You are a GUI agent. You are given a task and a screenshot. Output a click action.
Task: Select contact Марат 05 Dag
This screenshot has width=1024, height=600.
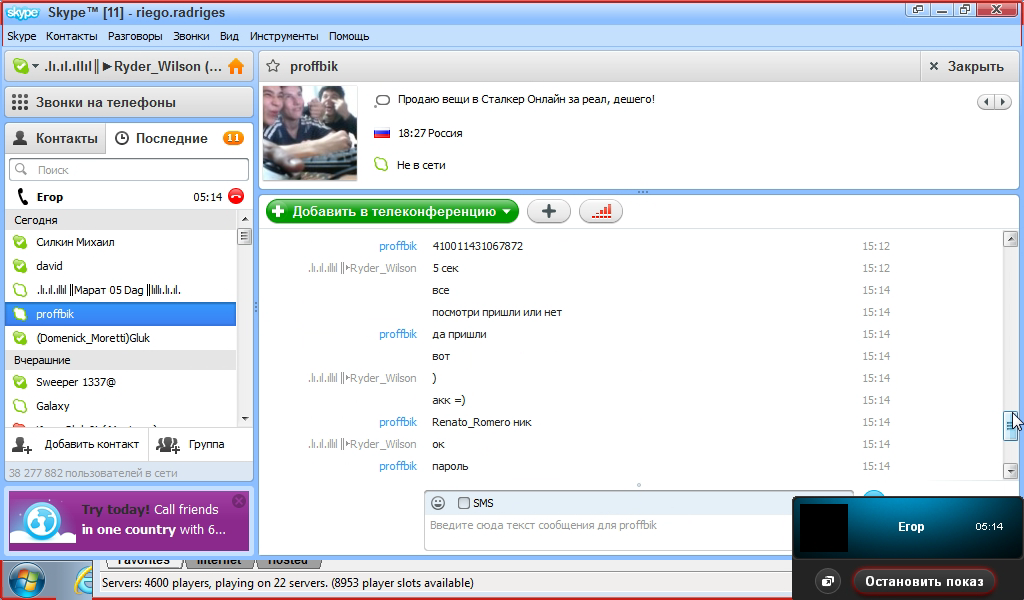(121, 290)
